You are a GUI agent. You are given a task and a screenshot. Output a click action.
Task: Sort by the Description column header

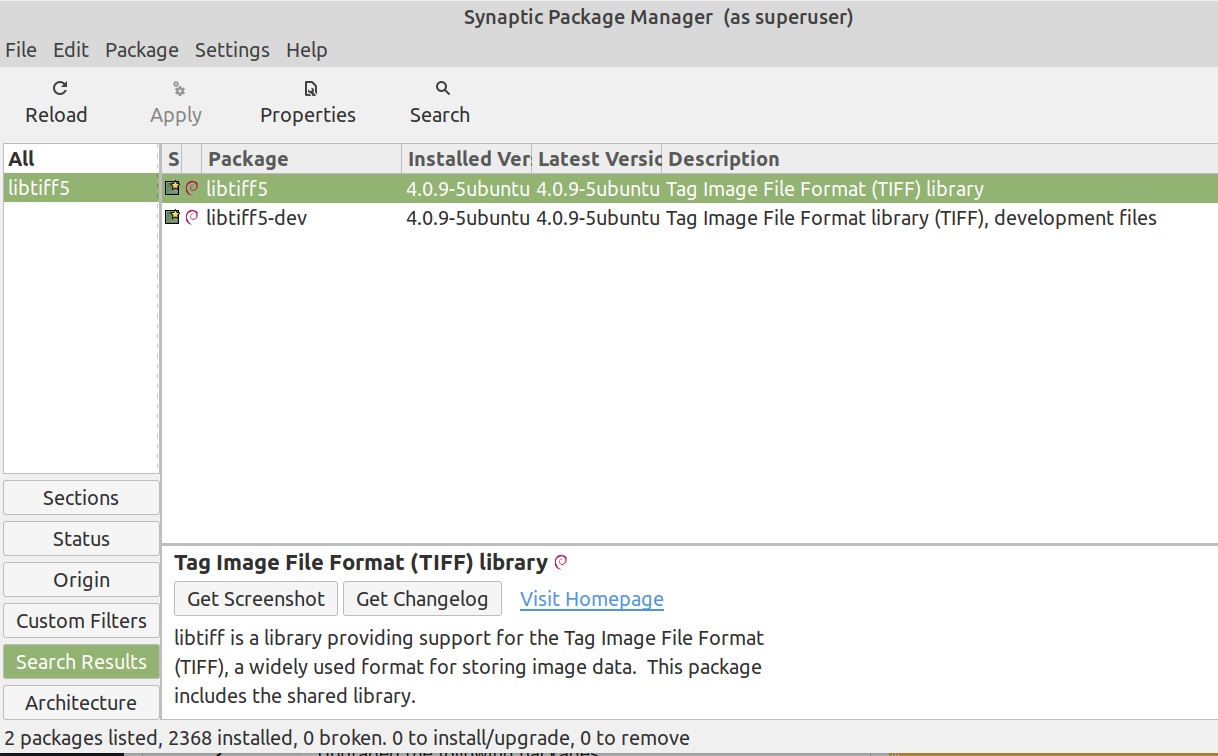(939, 159)
